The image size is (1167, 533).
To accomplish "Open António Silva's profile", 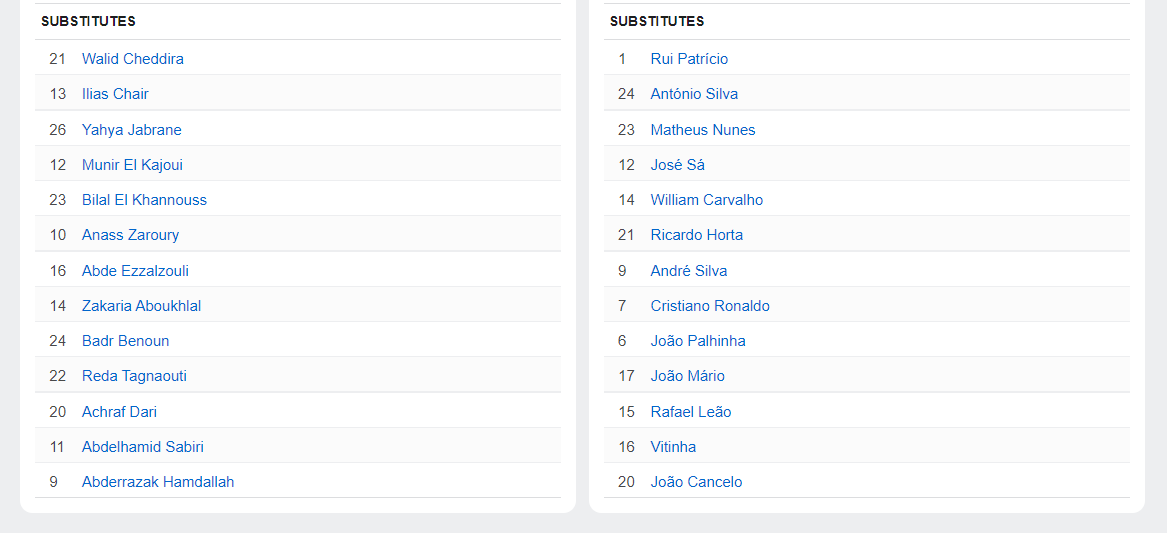I will coord(694,94).
